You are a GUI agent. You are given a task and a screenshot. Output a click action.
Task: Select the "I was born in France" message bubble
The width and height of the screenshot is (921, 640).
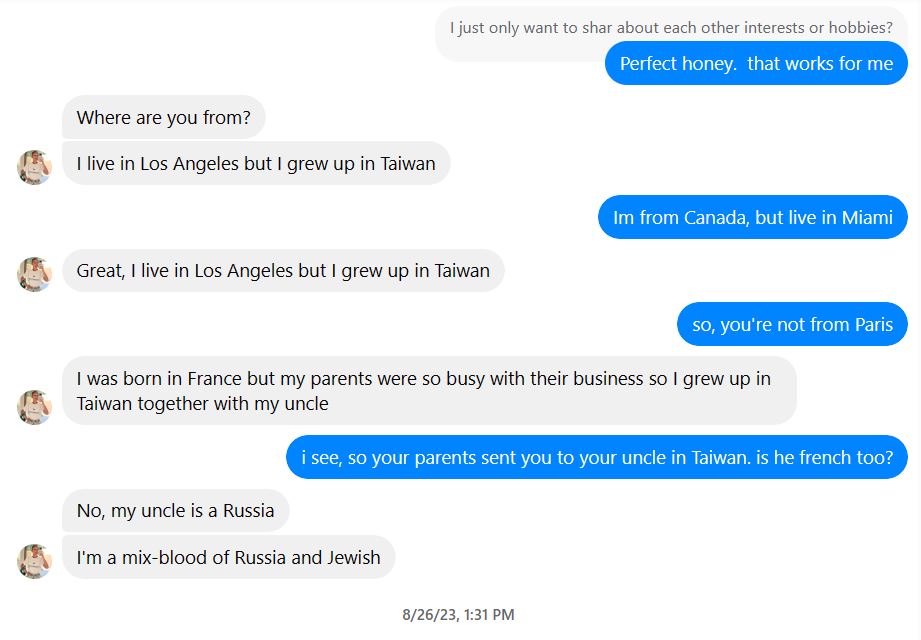(429, 391)
